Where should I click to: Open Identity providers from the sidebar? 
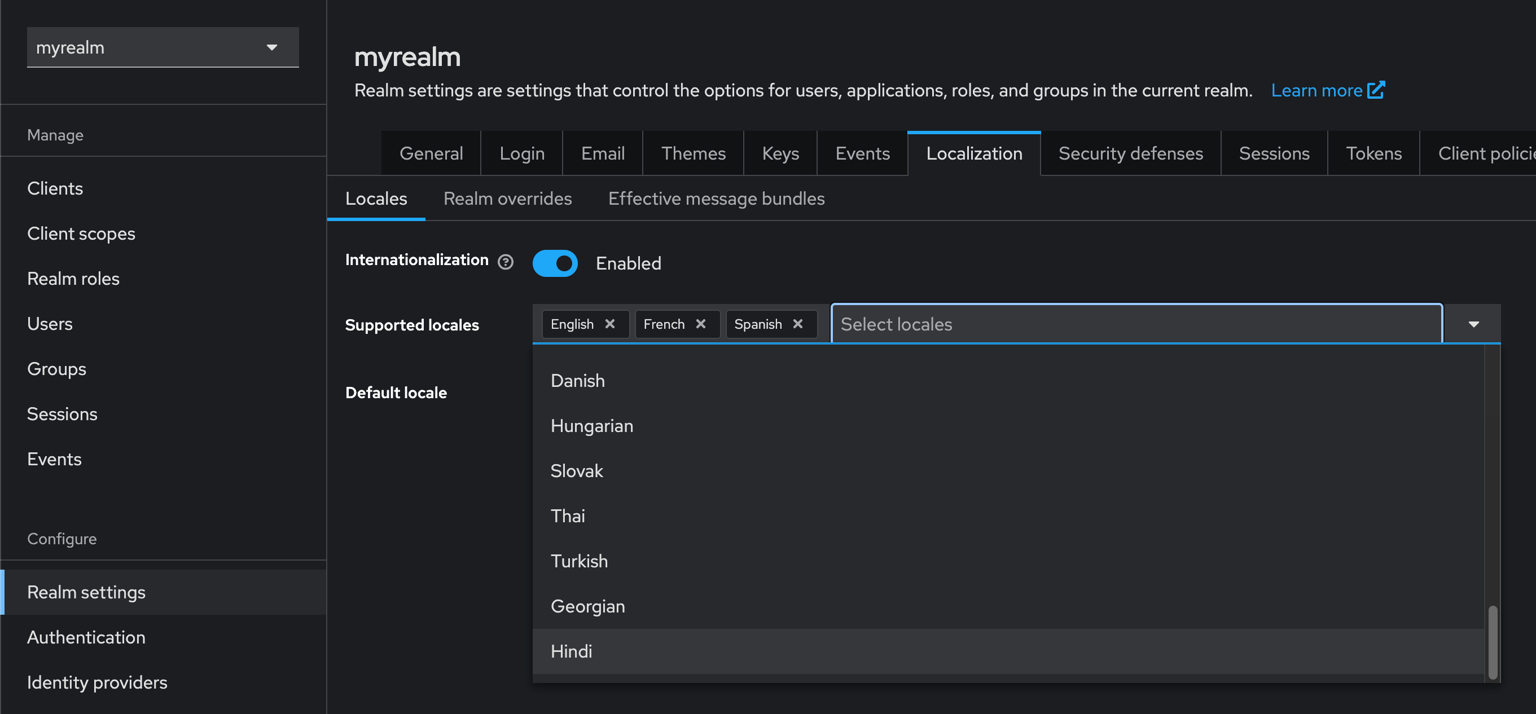[x=97, y=682]
